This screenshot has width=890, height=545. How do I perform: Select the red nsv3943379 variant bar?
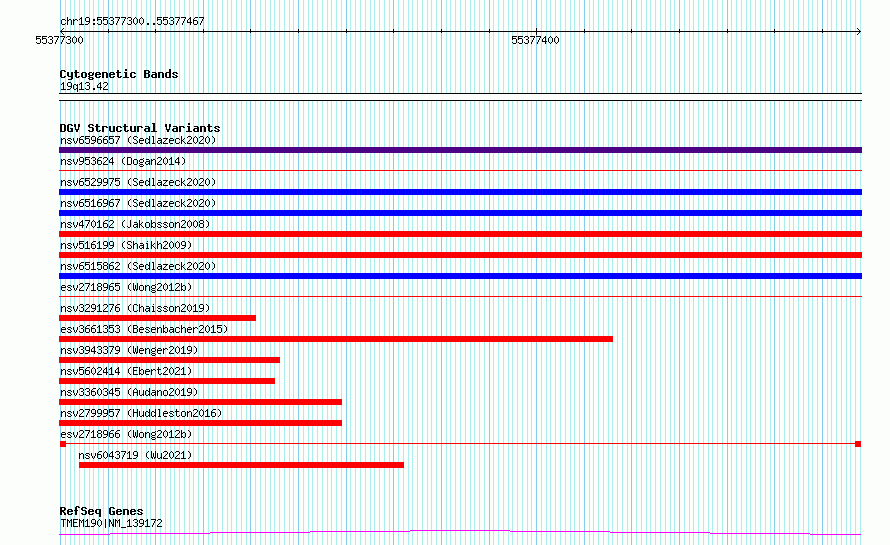pyautogui.click(x=169, y=360)
